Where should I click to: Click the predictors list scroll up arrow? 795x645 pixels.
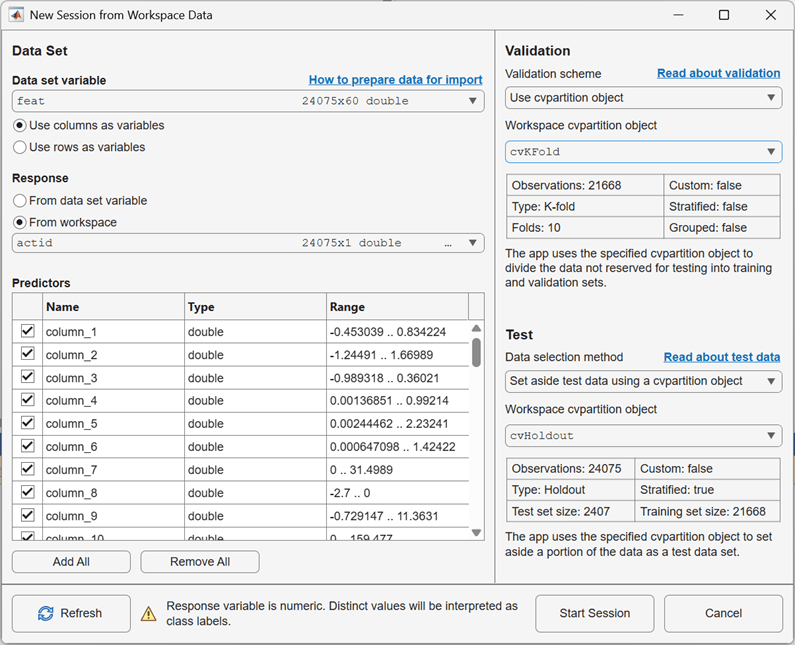tap(476, 328)
